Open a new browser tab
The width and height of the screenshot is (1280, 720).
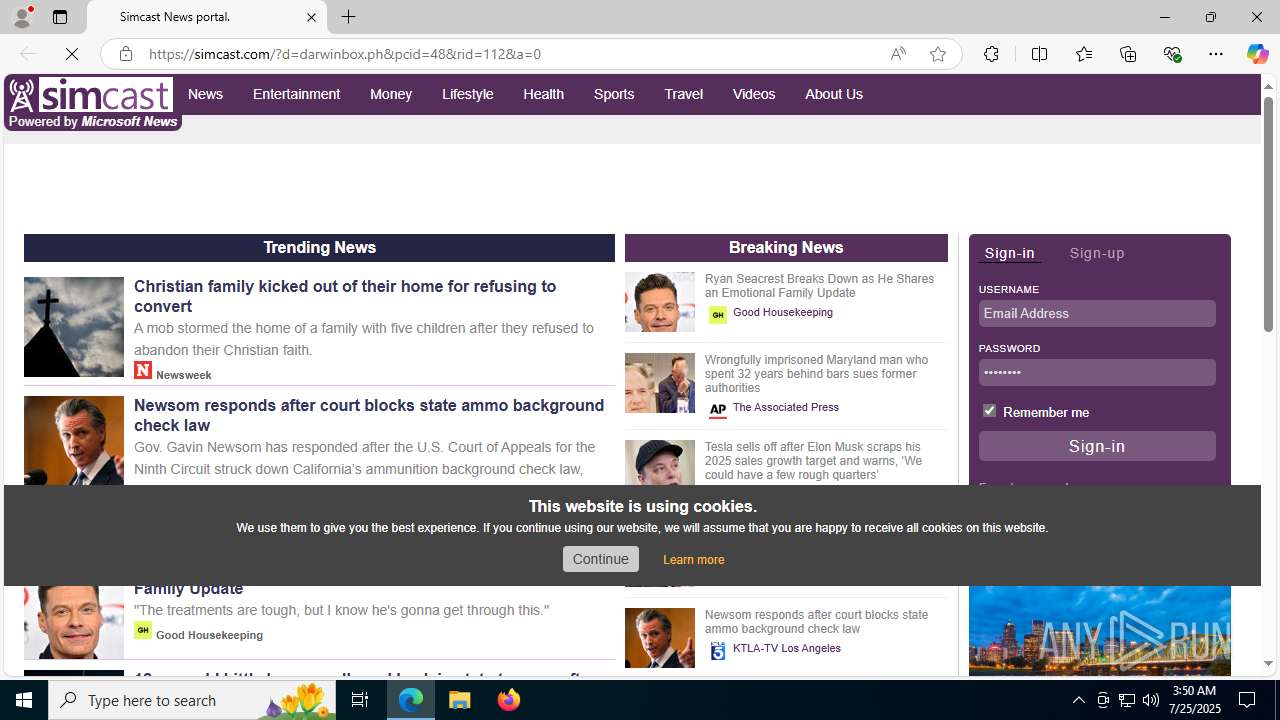pos(348,17)
